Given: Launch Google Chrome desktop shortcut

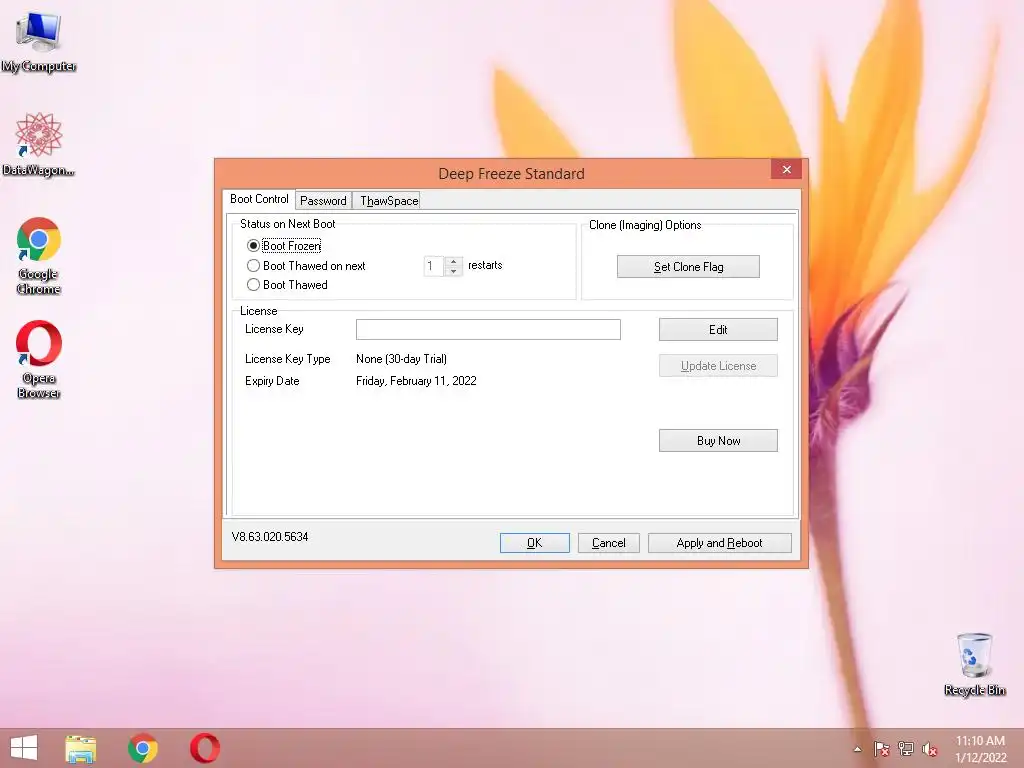Looking at the screenshot, I should (x=39, y=256).
